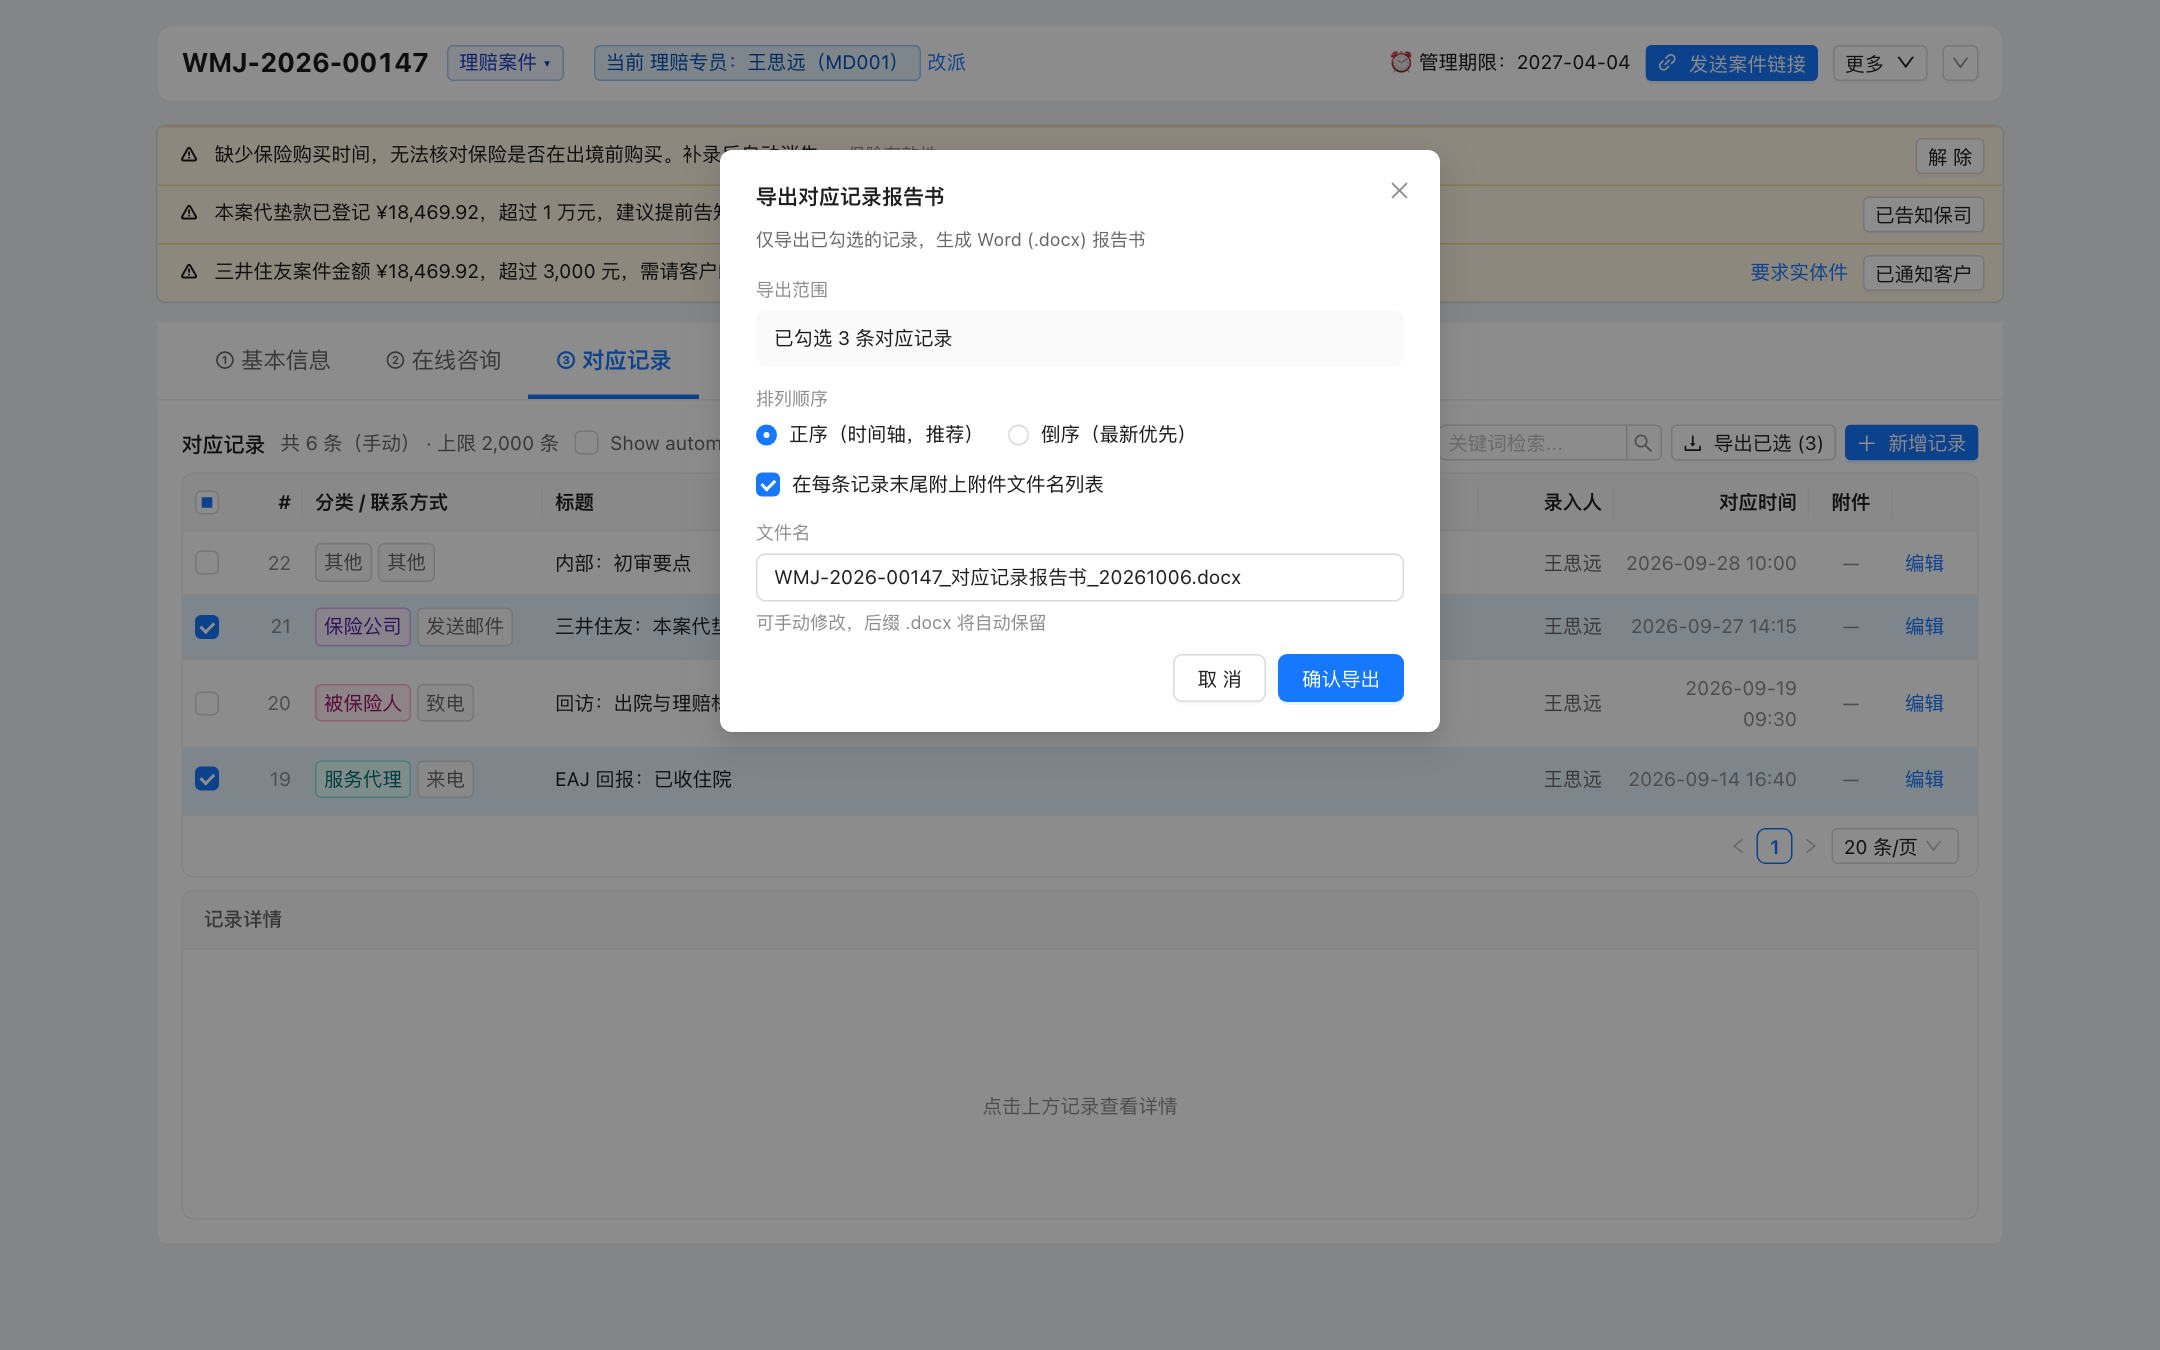Click 导出已选 (3) button
Image resolution: width=2160 pixels, height=1350 pixels.
[x=1753, y=443]
